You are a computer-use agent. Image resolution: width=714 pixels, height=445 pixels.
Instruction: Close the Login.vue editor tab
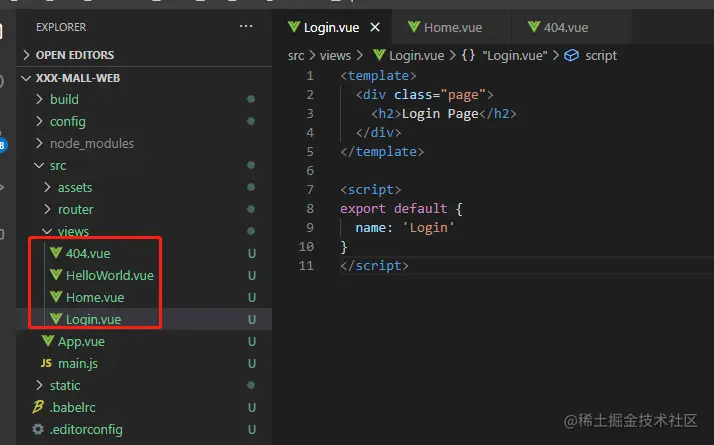pyautogui.click(x=375, y=27)
